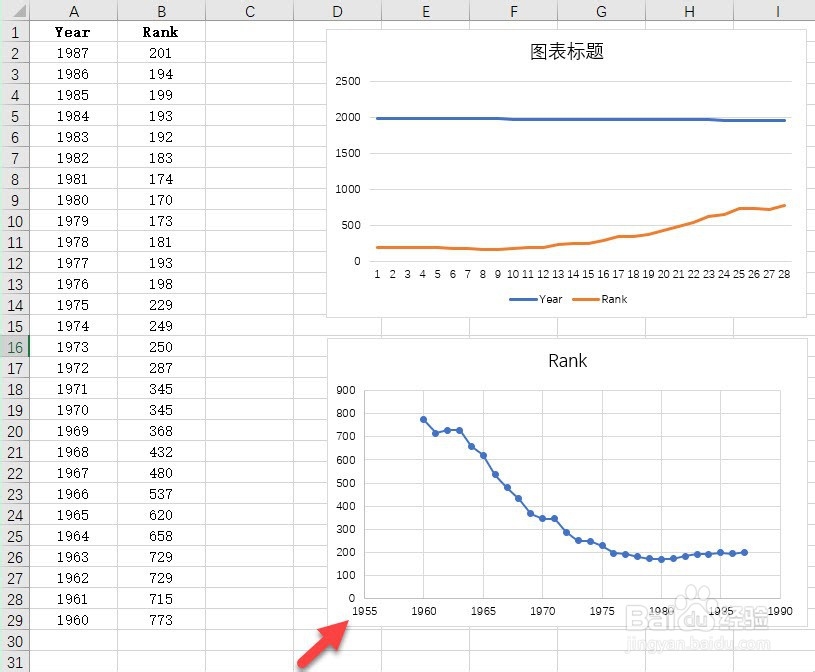Select cell containing year 1979

(73, 221)
